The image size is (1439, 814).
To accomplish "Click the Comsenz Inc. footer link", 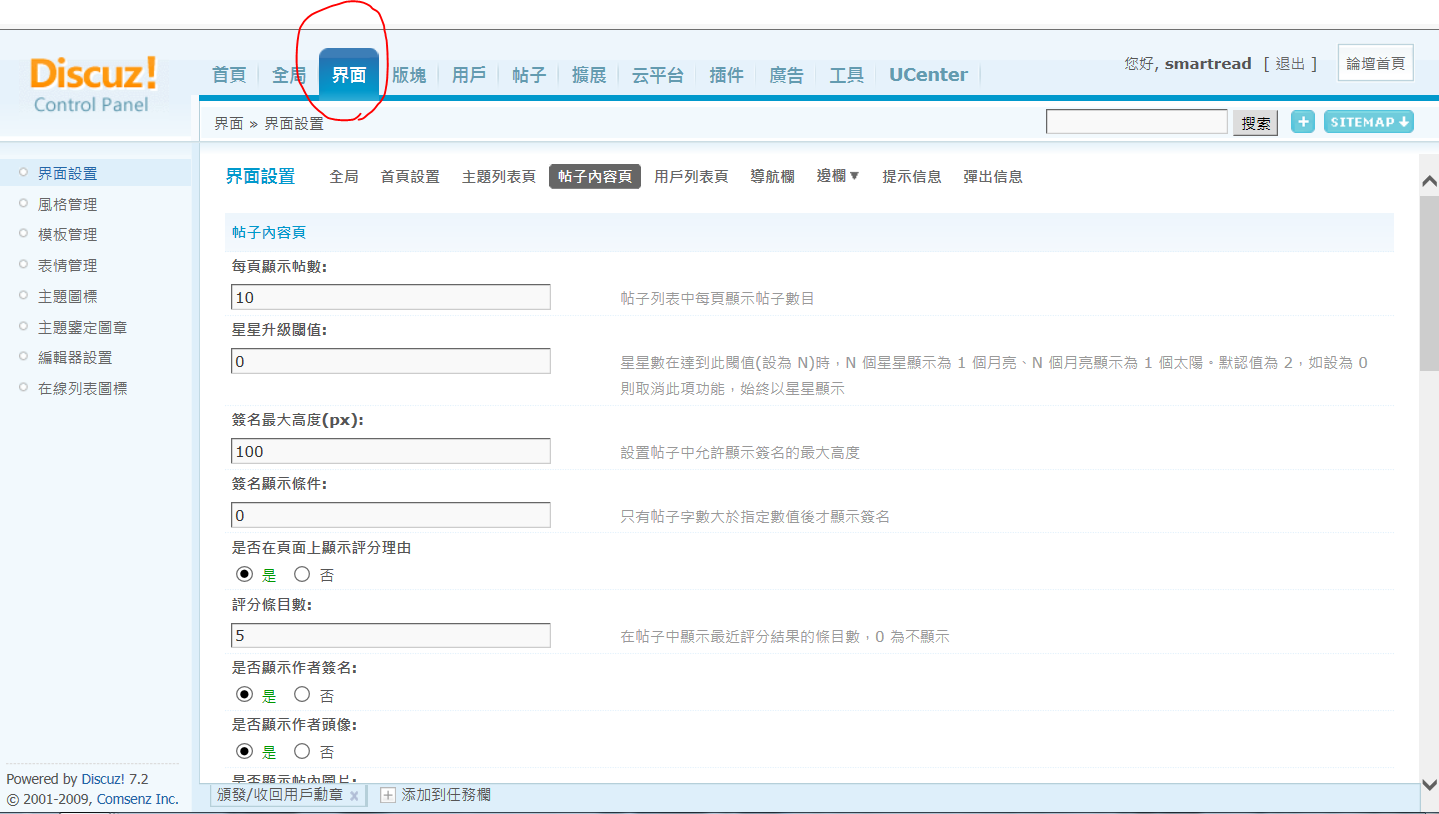I will click(x=138, y=799).
